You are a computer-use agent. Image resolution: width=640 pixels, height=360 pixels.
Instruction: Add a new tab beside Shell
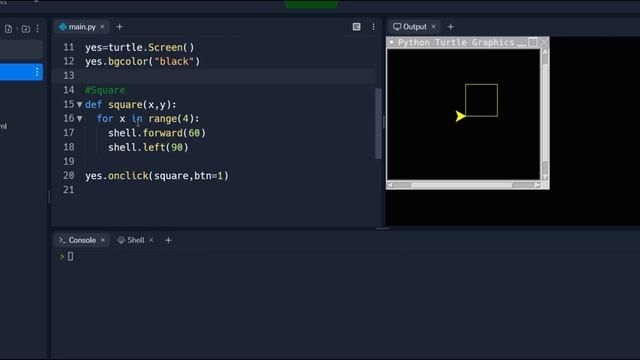168,240
